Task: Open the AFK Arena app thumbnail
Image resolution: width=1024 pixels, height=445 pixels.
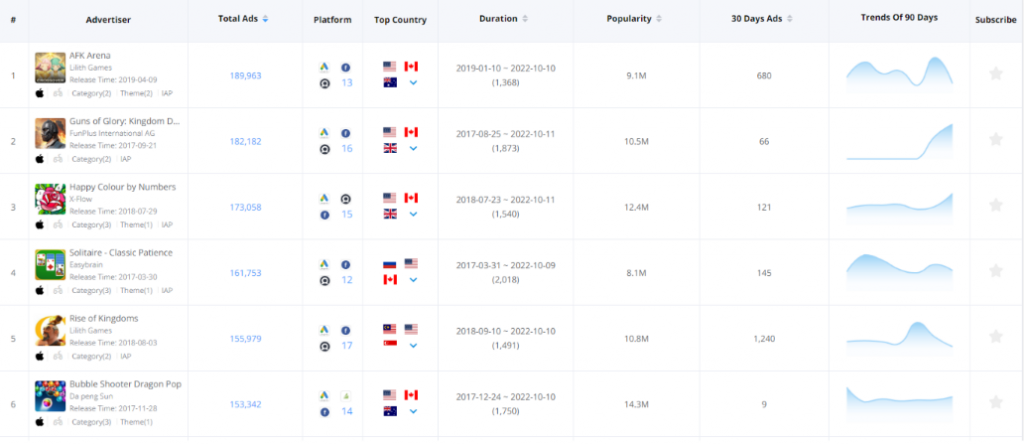Action: point(50,67)
